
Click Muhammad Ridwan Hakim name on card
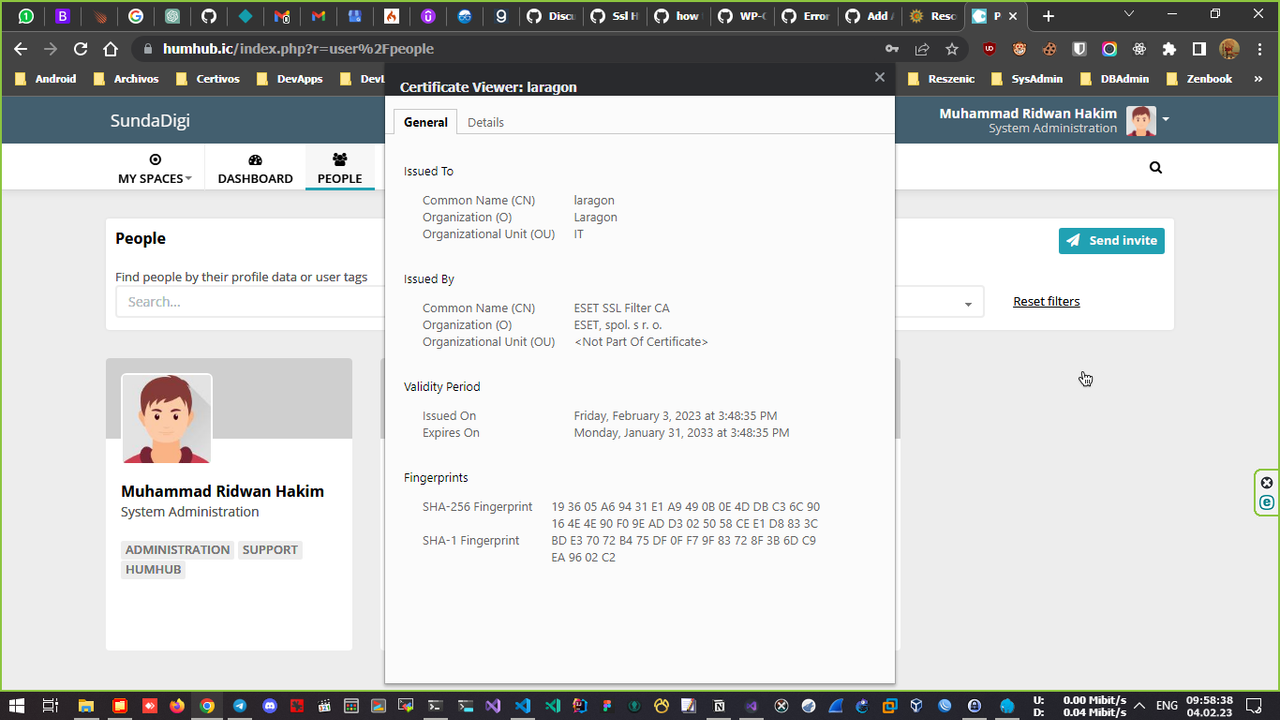[x=222, y=491]
